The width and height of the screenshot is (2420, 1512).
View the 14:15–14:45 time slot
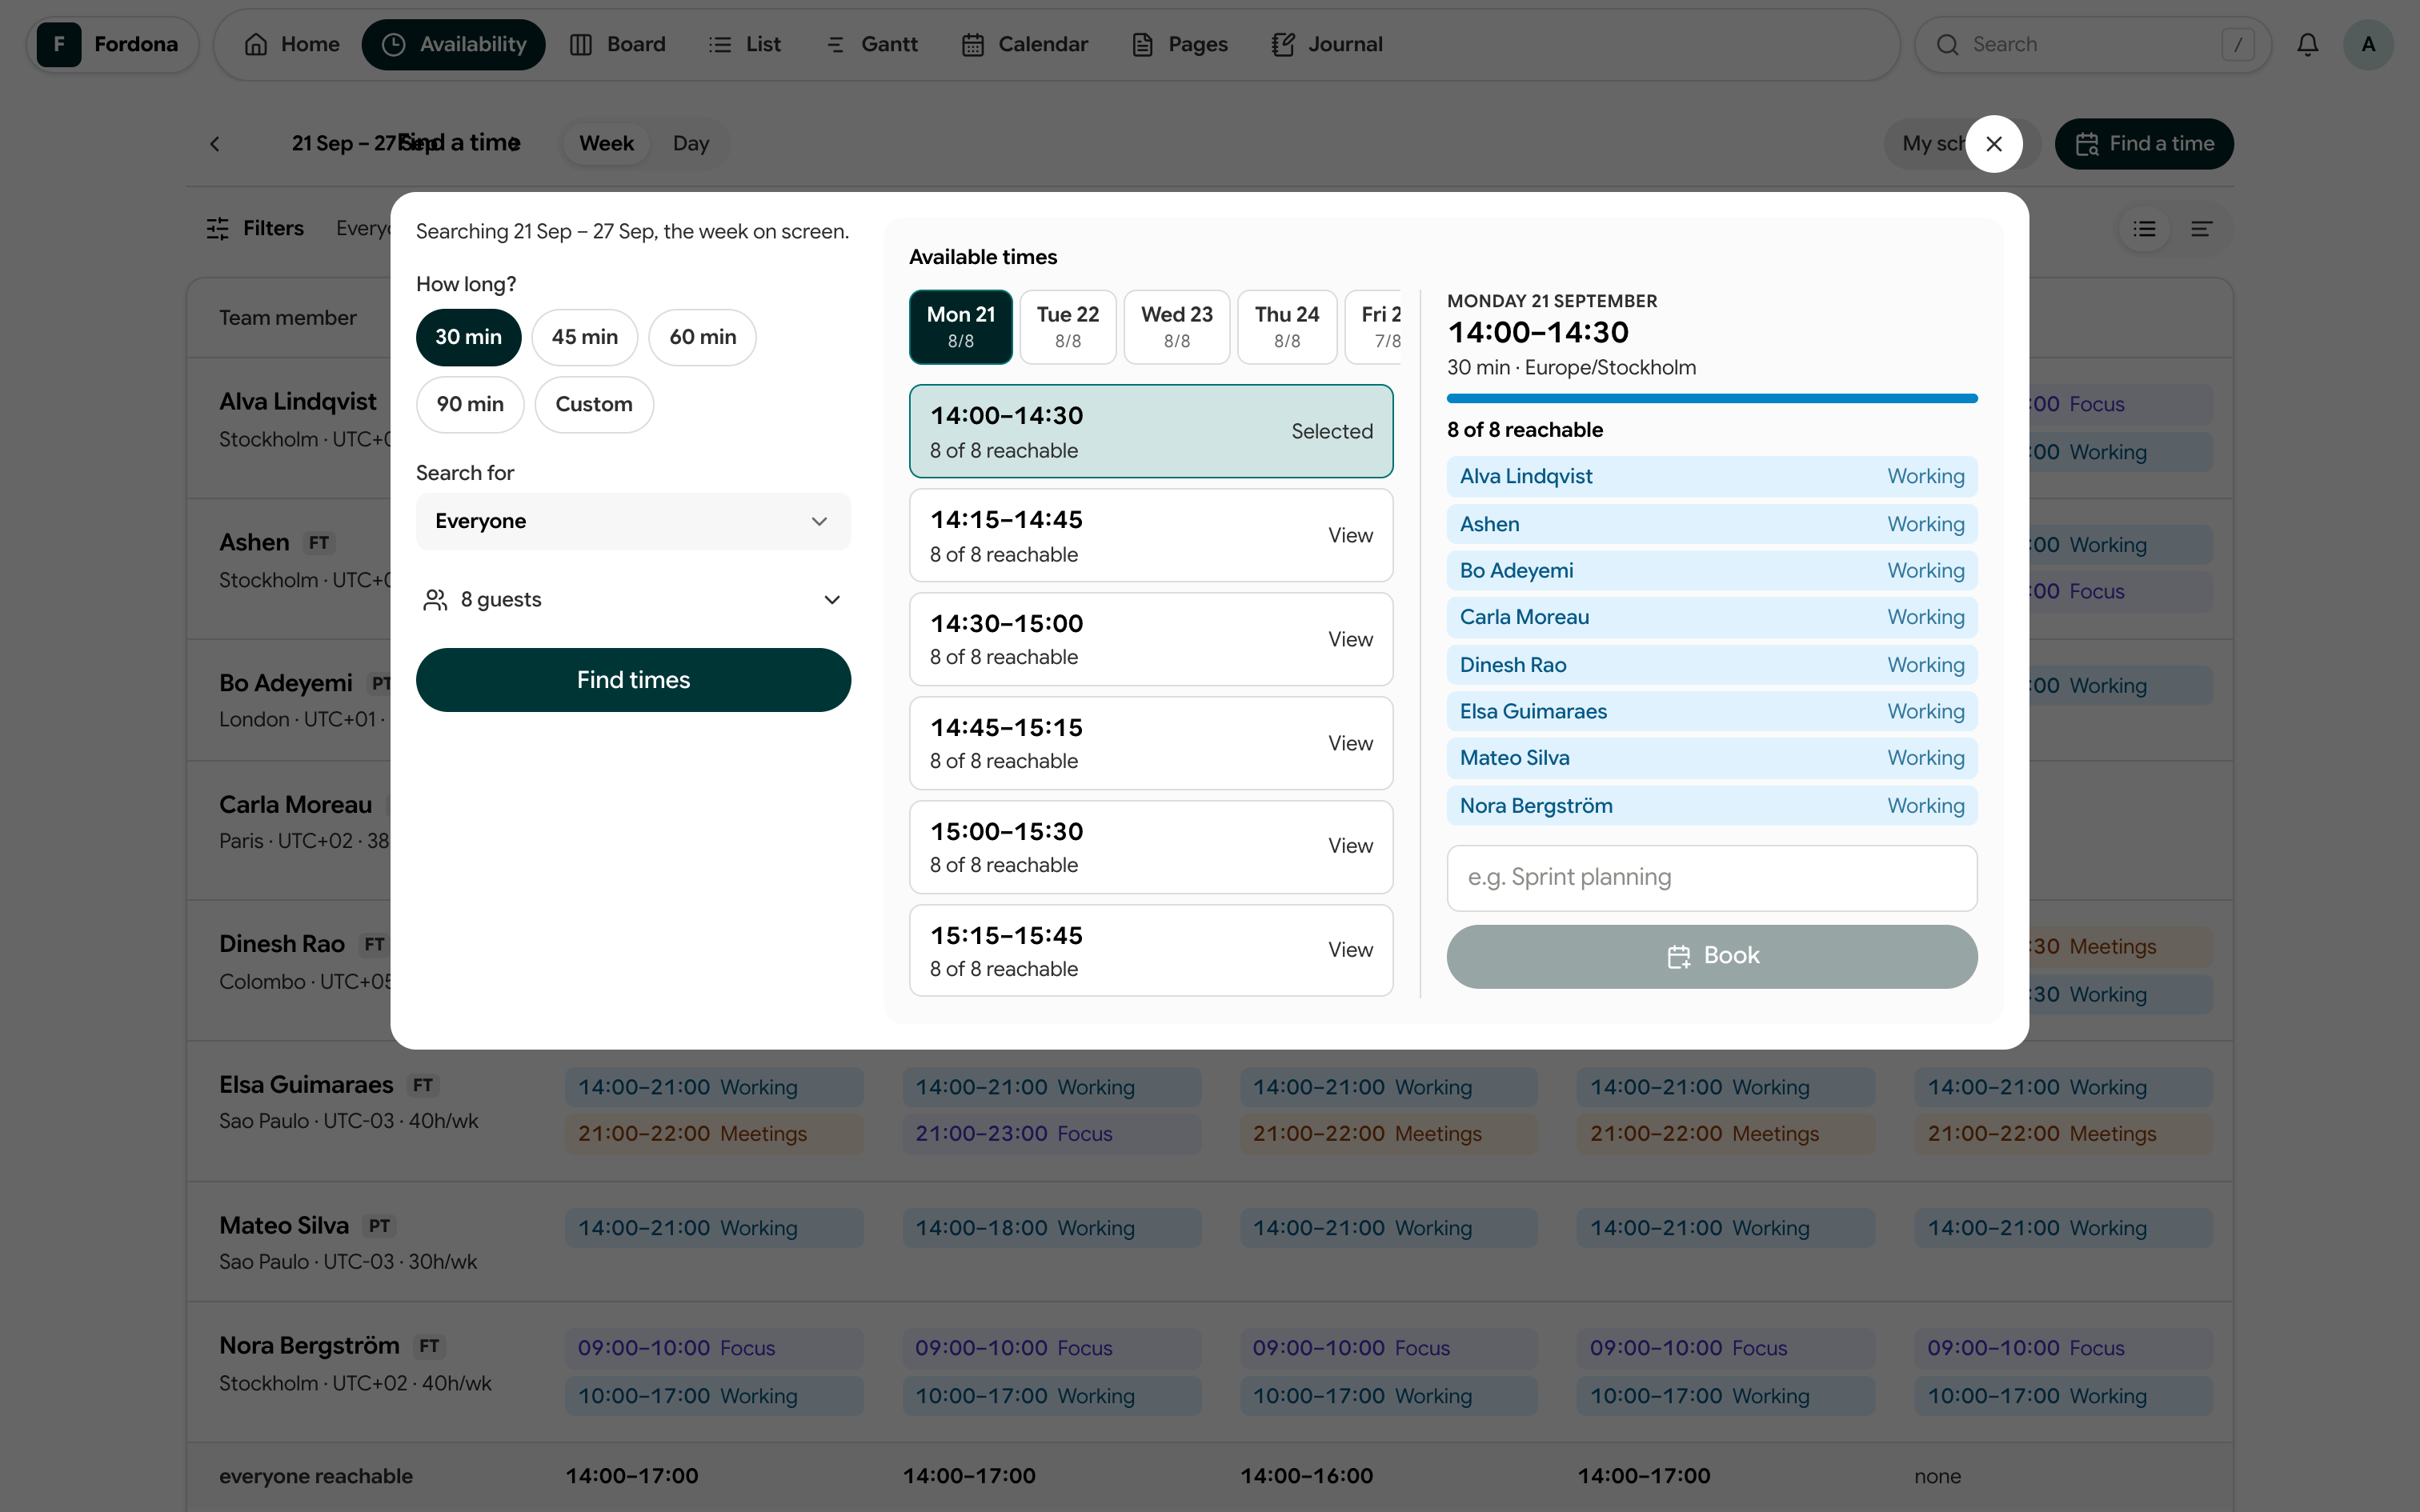pos(1150,535)
